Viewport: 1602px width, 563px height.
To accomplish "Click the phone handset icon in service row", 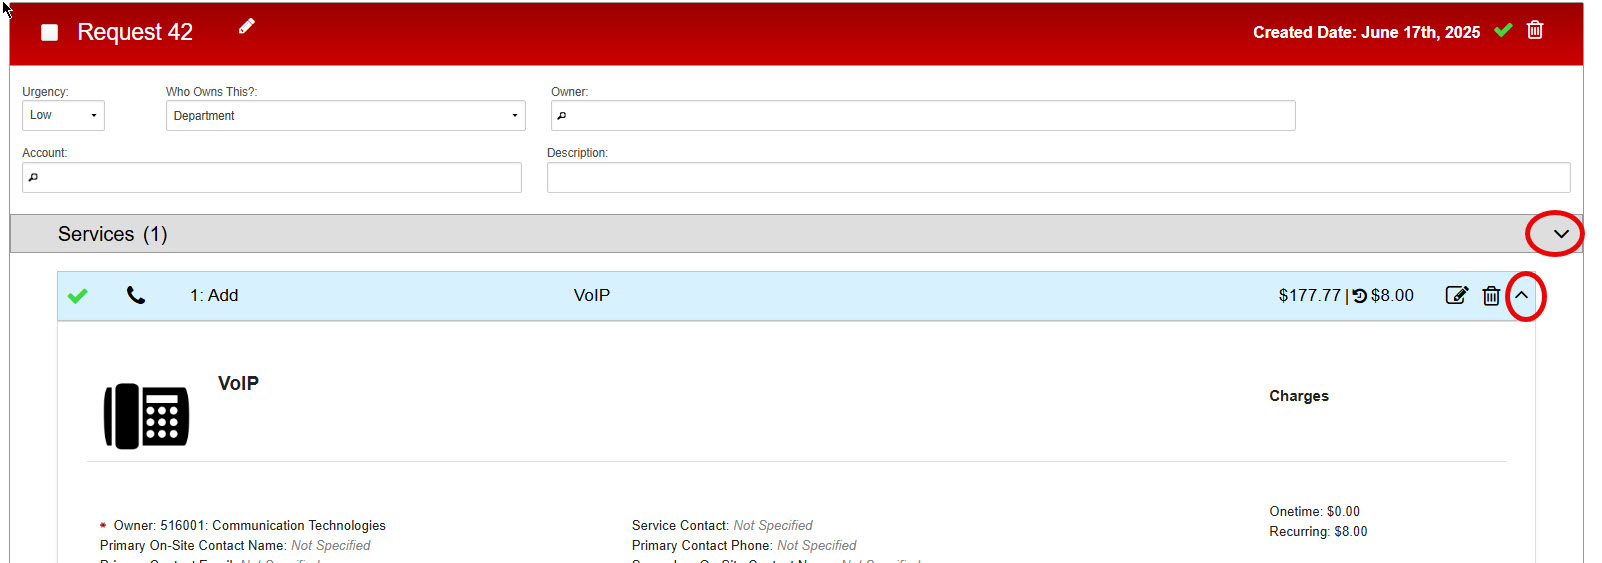I will click(136, 296).
